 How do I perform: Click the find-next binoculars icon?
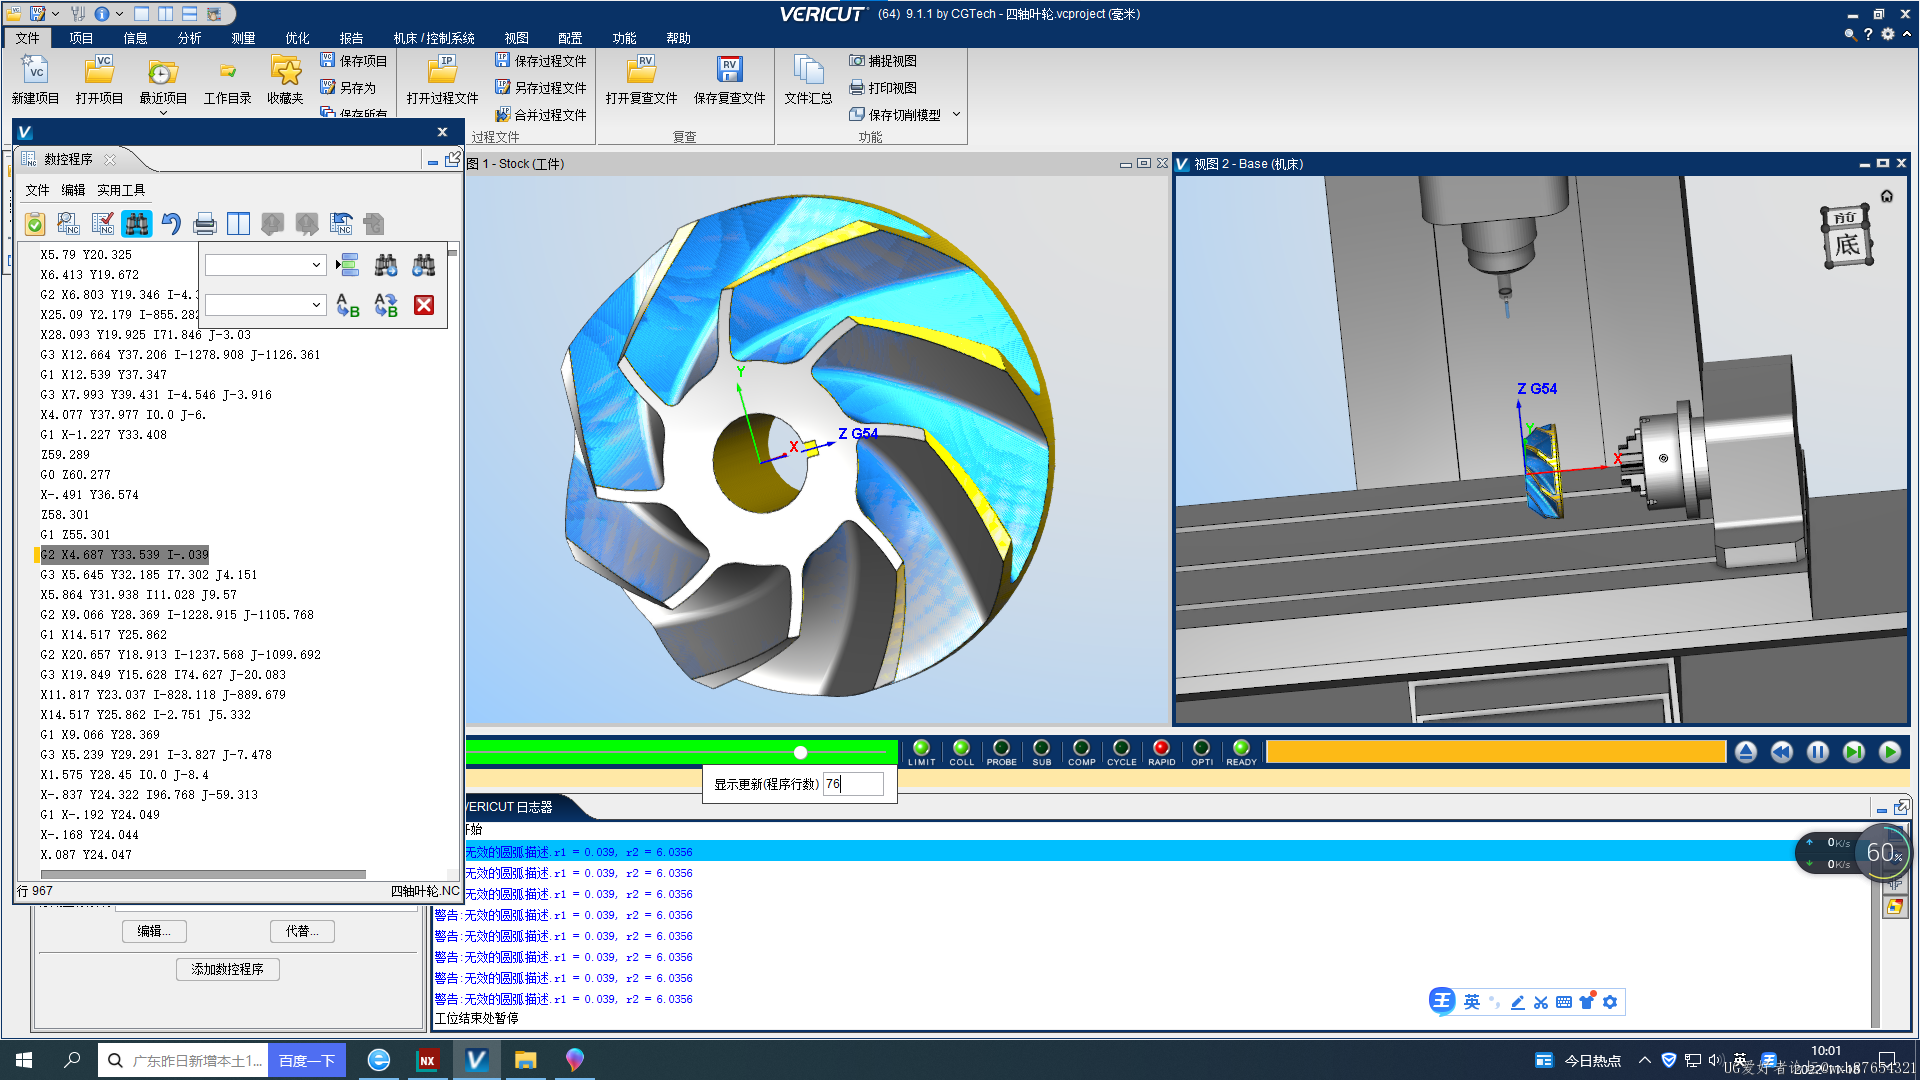(386, 265)
